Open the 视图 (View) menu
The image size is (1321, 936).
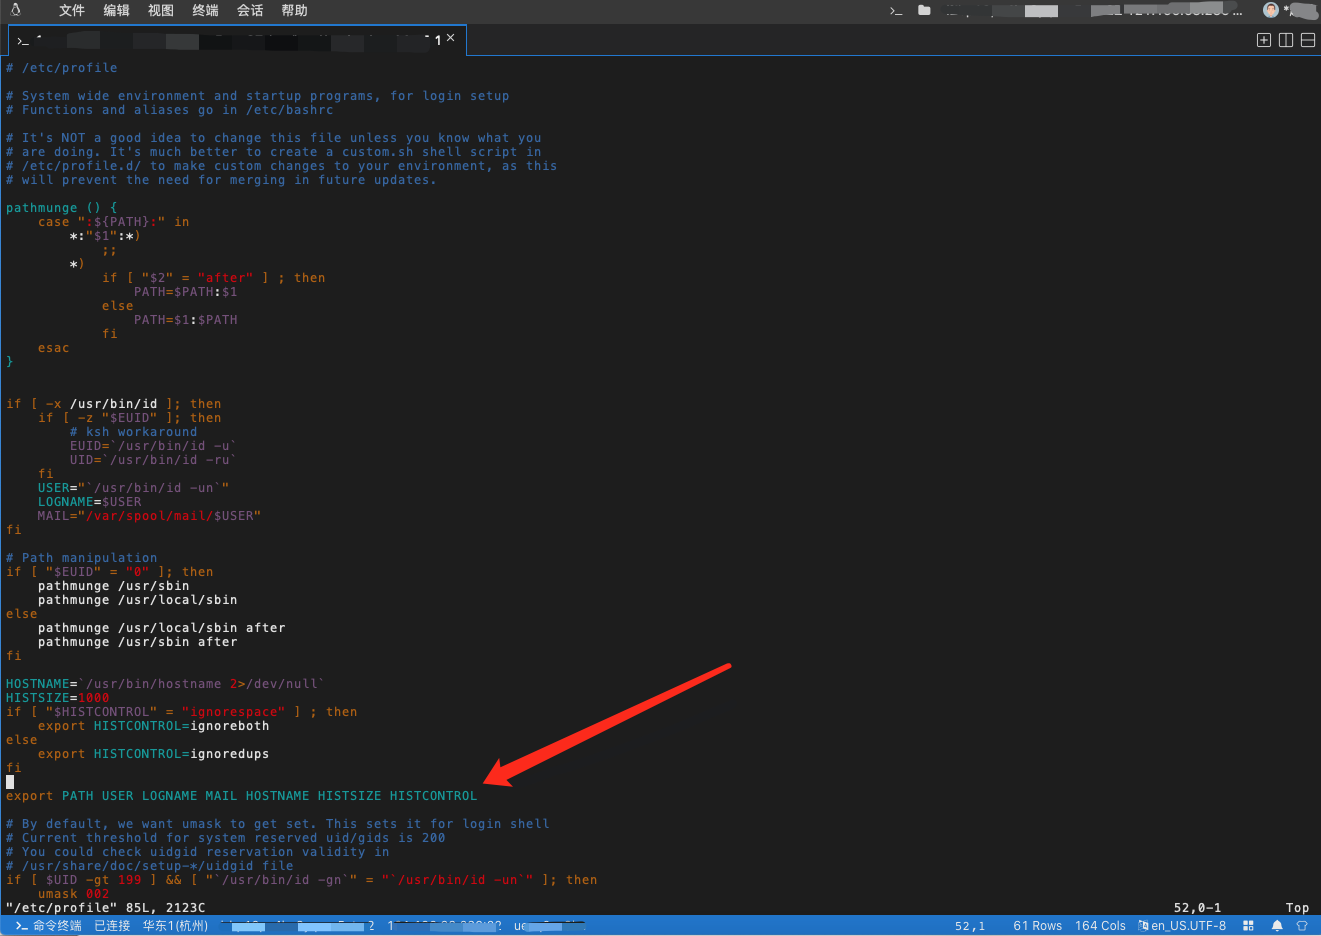pyautogui.click(x=161, y=10)
